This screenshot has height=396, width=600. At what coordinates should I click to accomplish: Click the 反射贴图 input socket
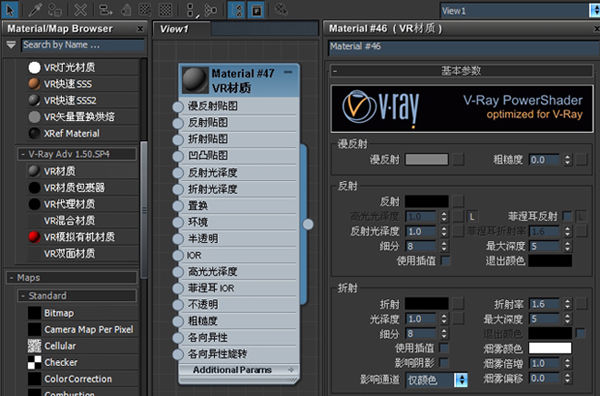(178, 123)
